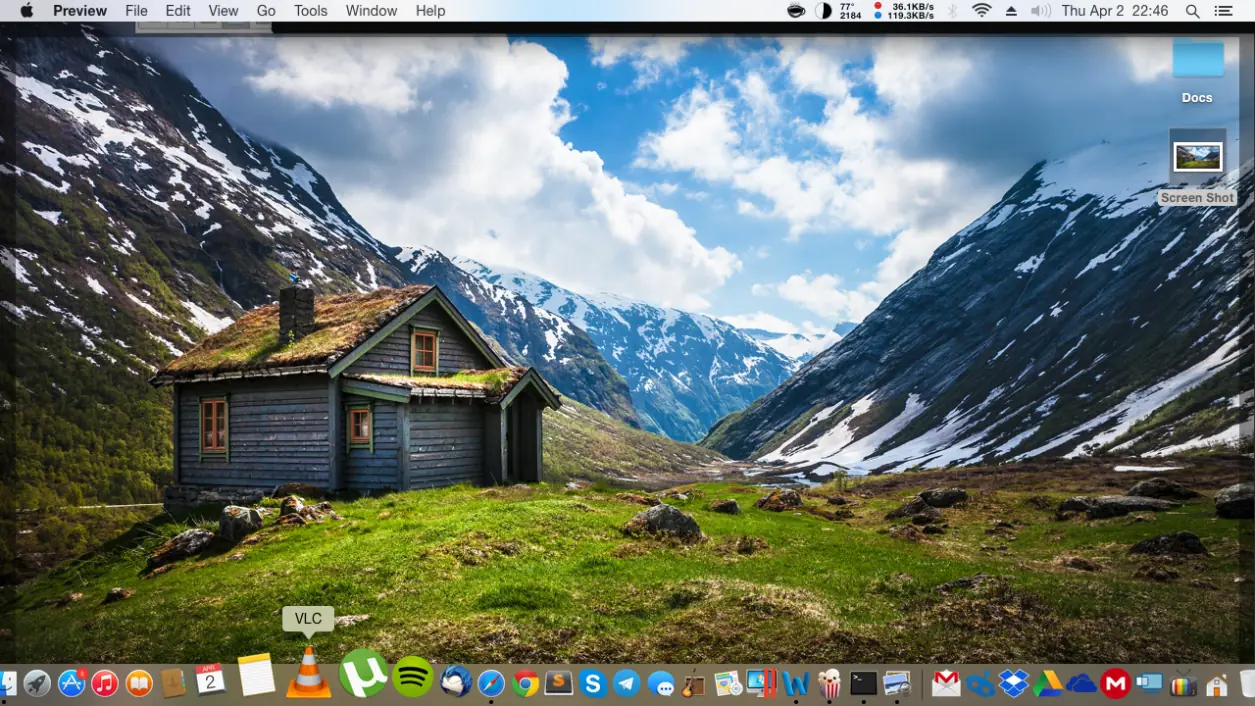Viewport: 1255px width, 706px height.
Task: Open Thunderbird mail from the Dock
Action: [456, 682]
